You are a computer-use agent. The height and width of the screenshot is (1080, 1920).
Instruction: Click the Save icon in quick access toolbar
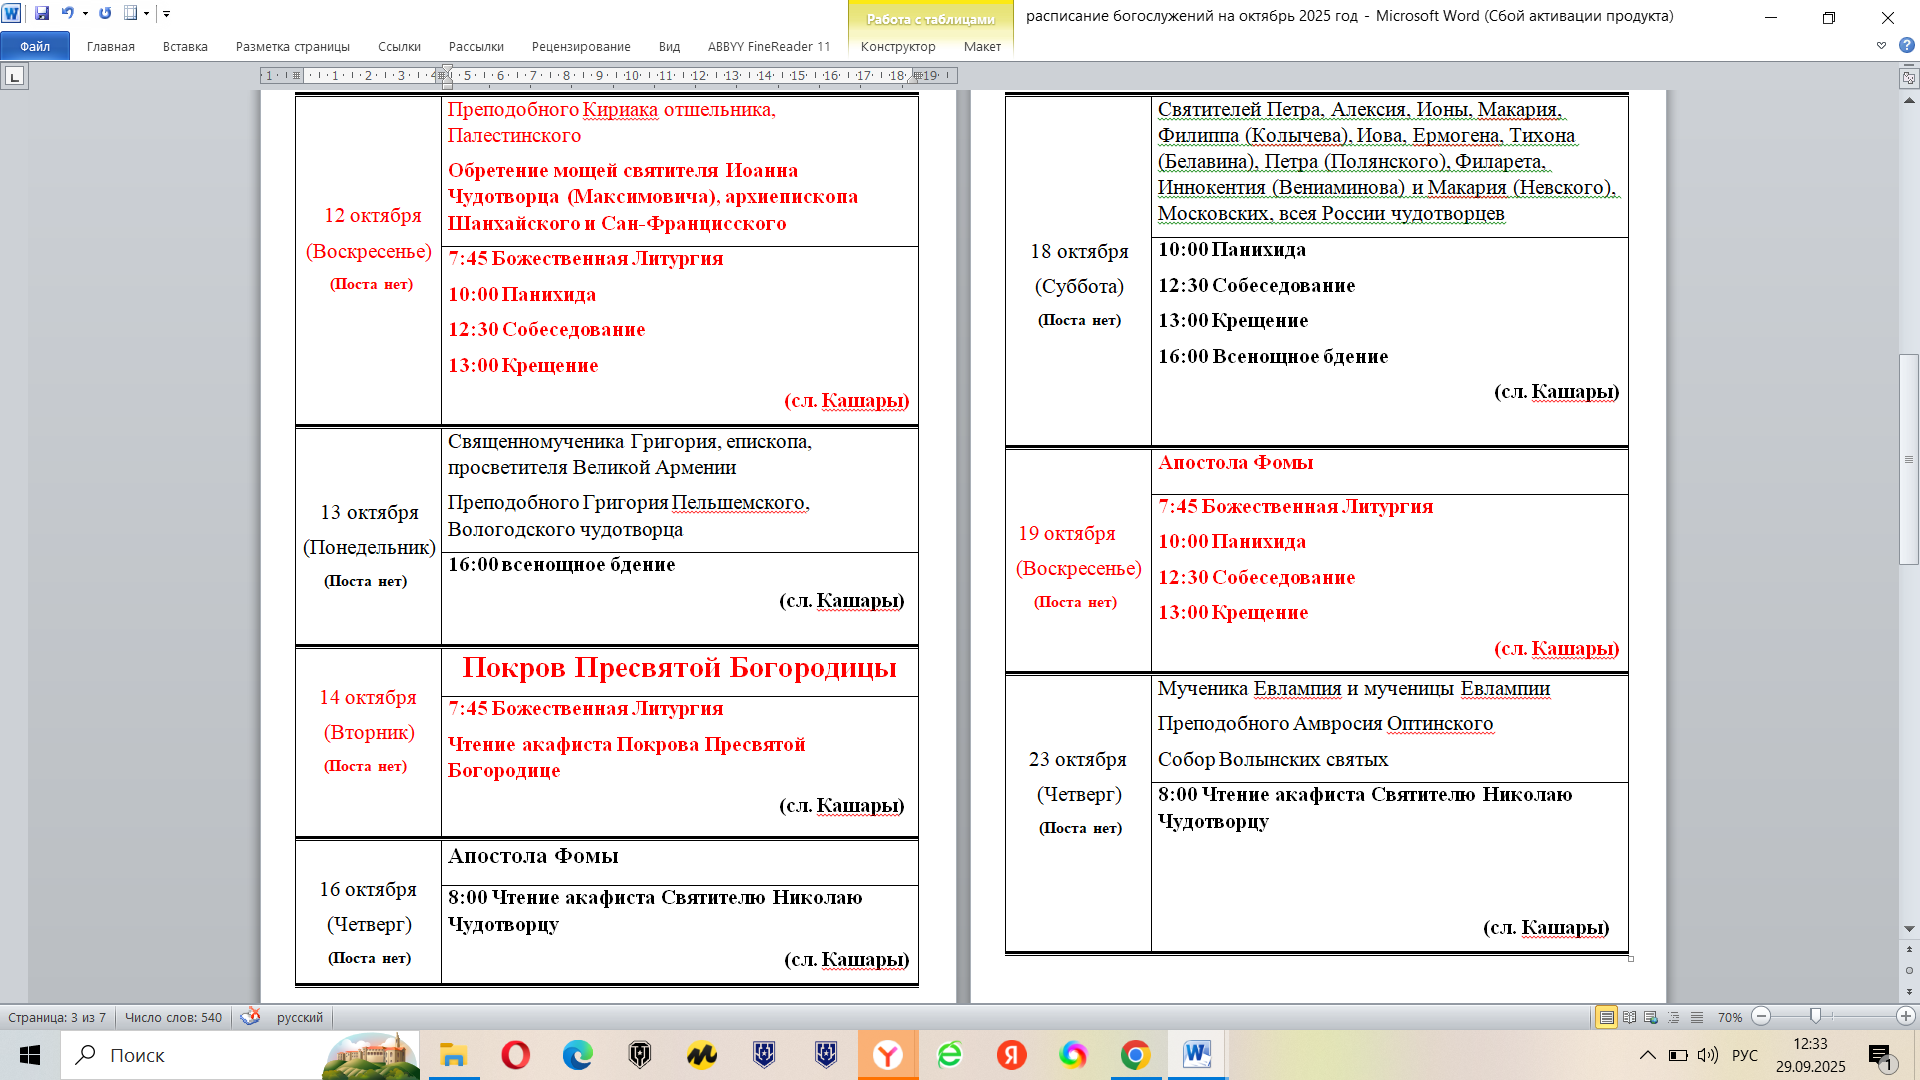point(42,14)
